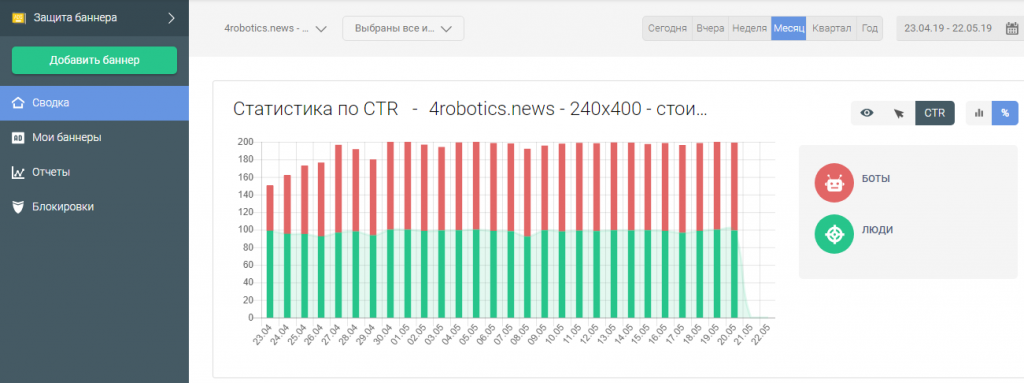Select the Сегодня period
1024x383 pixels.
pyautogui.click(x=667, y=29)
